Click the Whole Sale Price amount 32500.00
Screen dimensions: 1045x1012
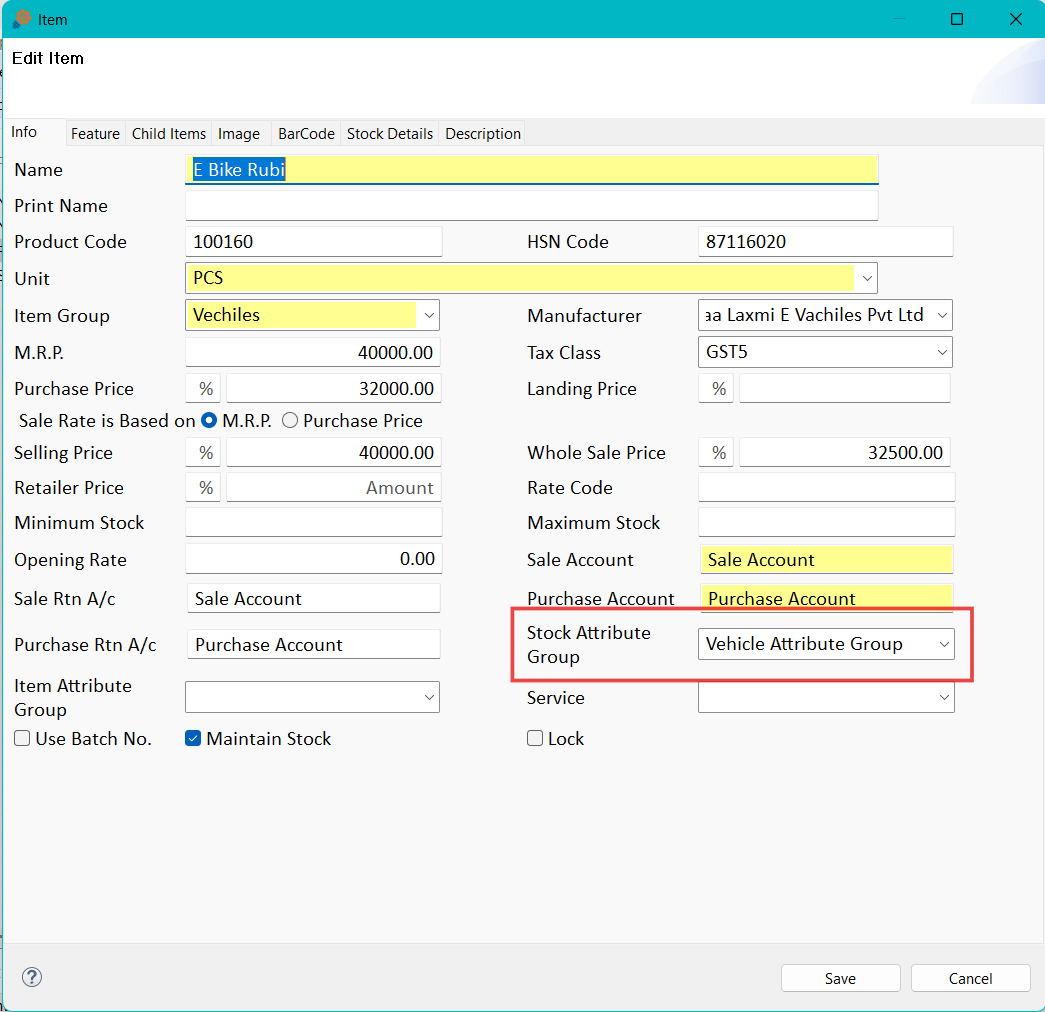point(844,453)
